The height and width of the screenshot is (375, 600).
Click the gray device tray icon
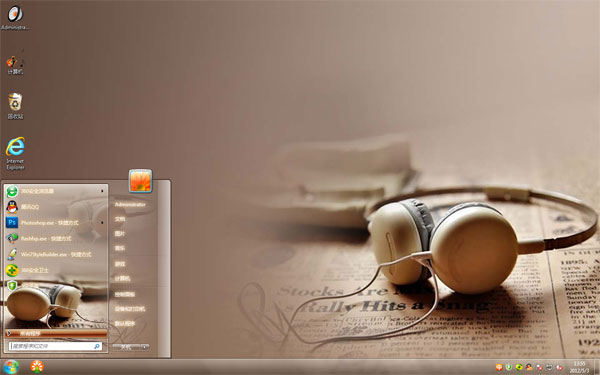[549, 367]
